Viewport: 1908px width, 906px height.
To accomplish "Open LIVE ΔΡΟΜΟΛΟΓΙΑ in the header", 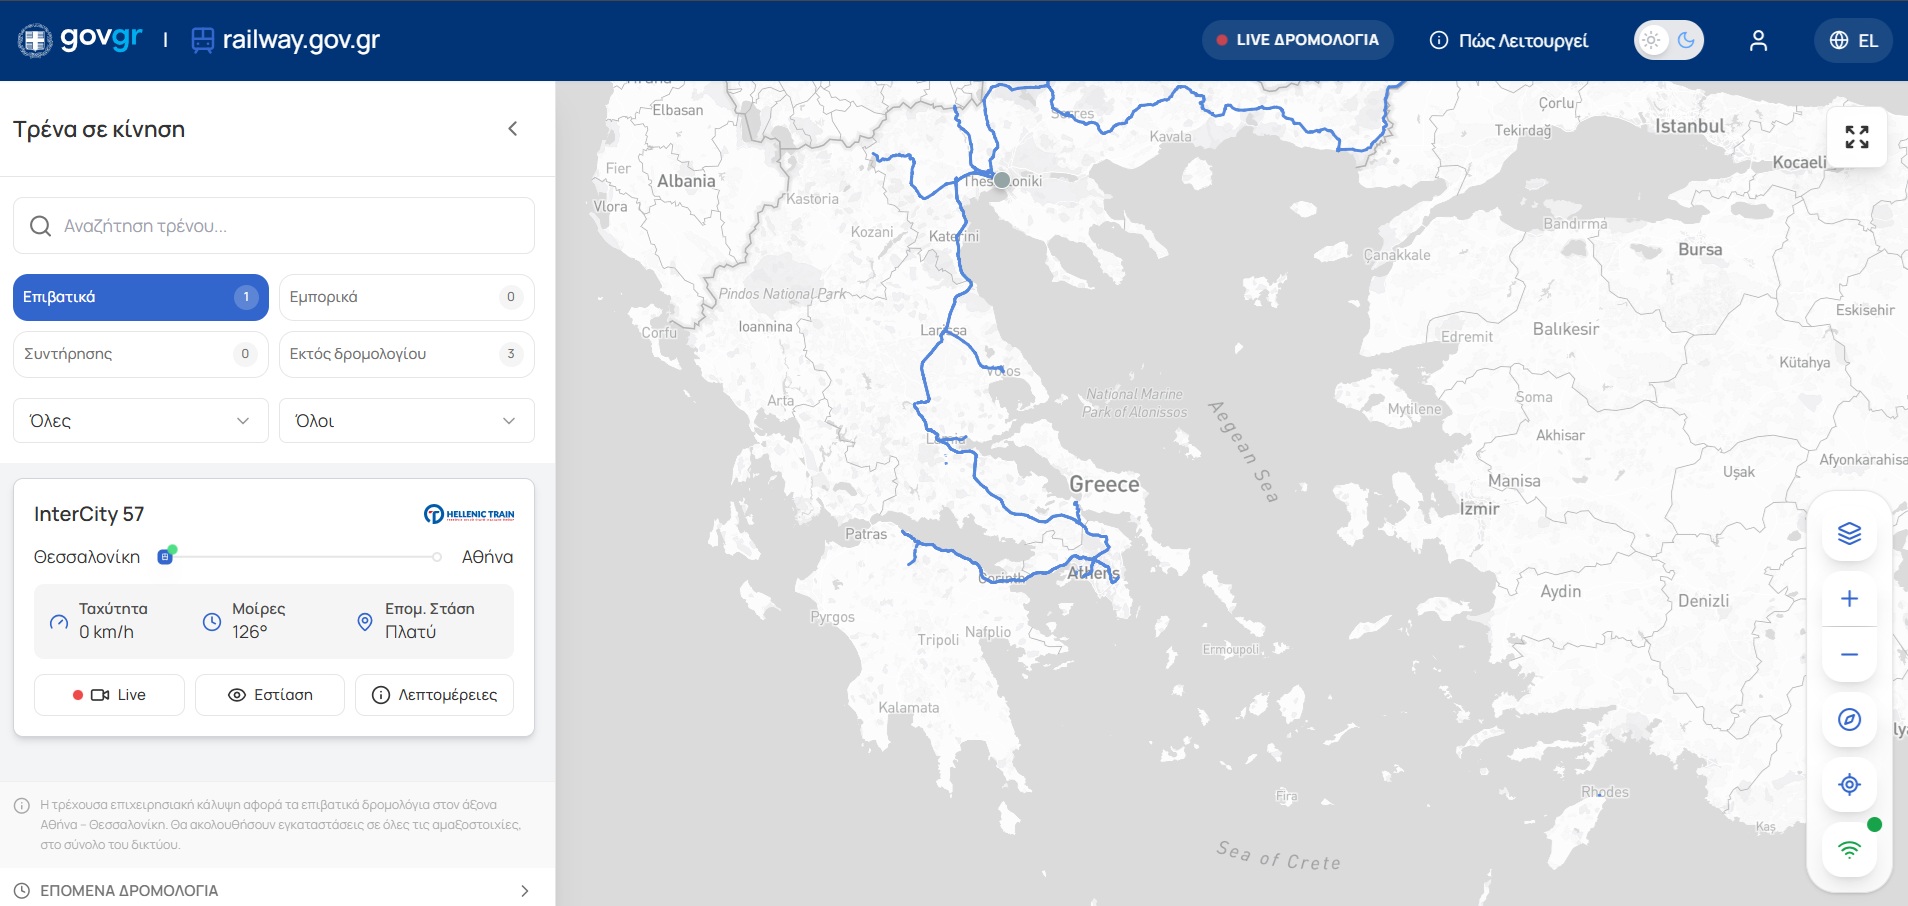I will tap(1297, 40).
